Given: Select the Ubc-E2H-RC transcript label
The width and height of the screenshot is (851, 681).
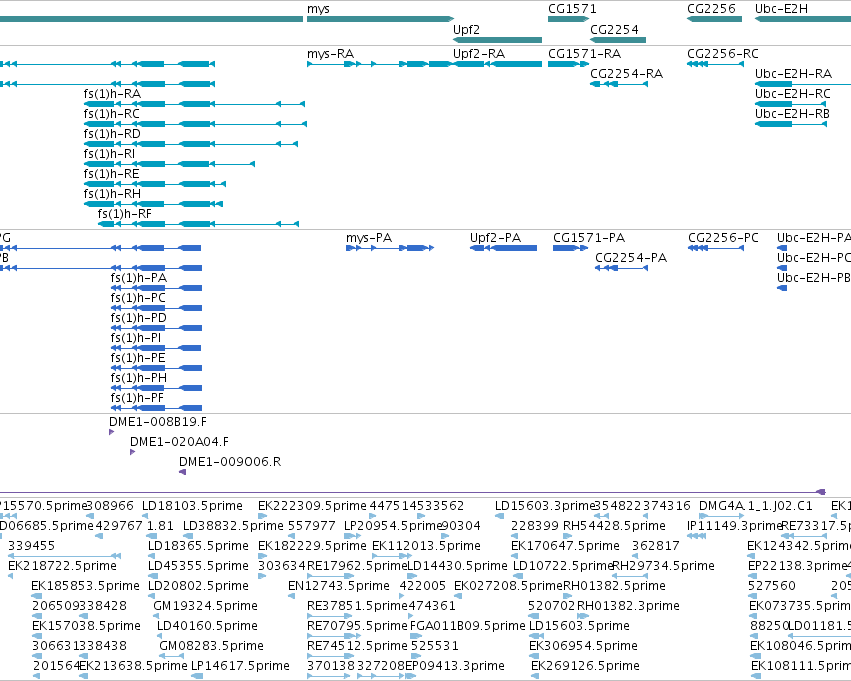Looking at the screenshot, I should 793,94.
